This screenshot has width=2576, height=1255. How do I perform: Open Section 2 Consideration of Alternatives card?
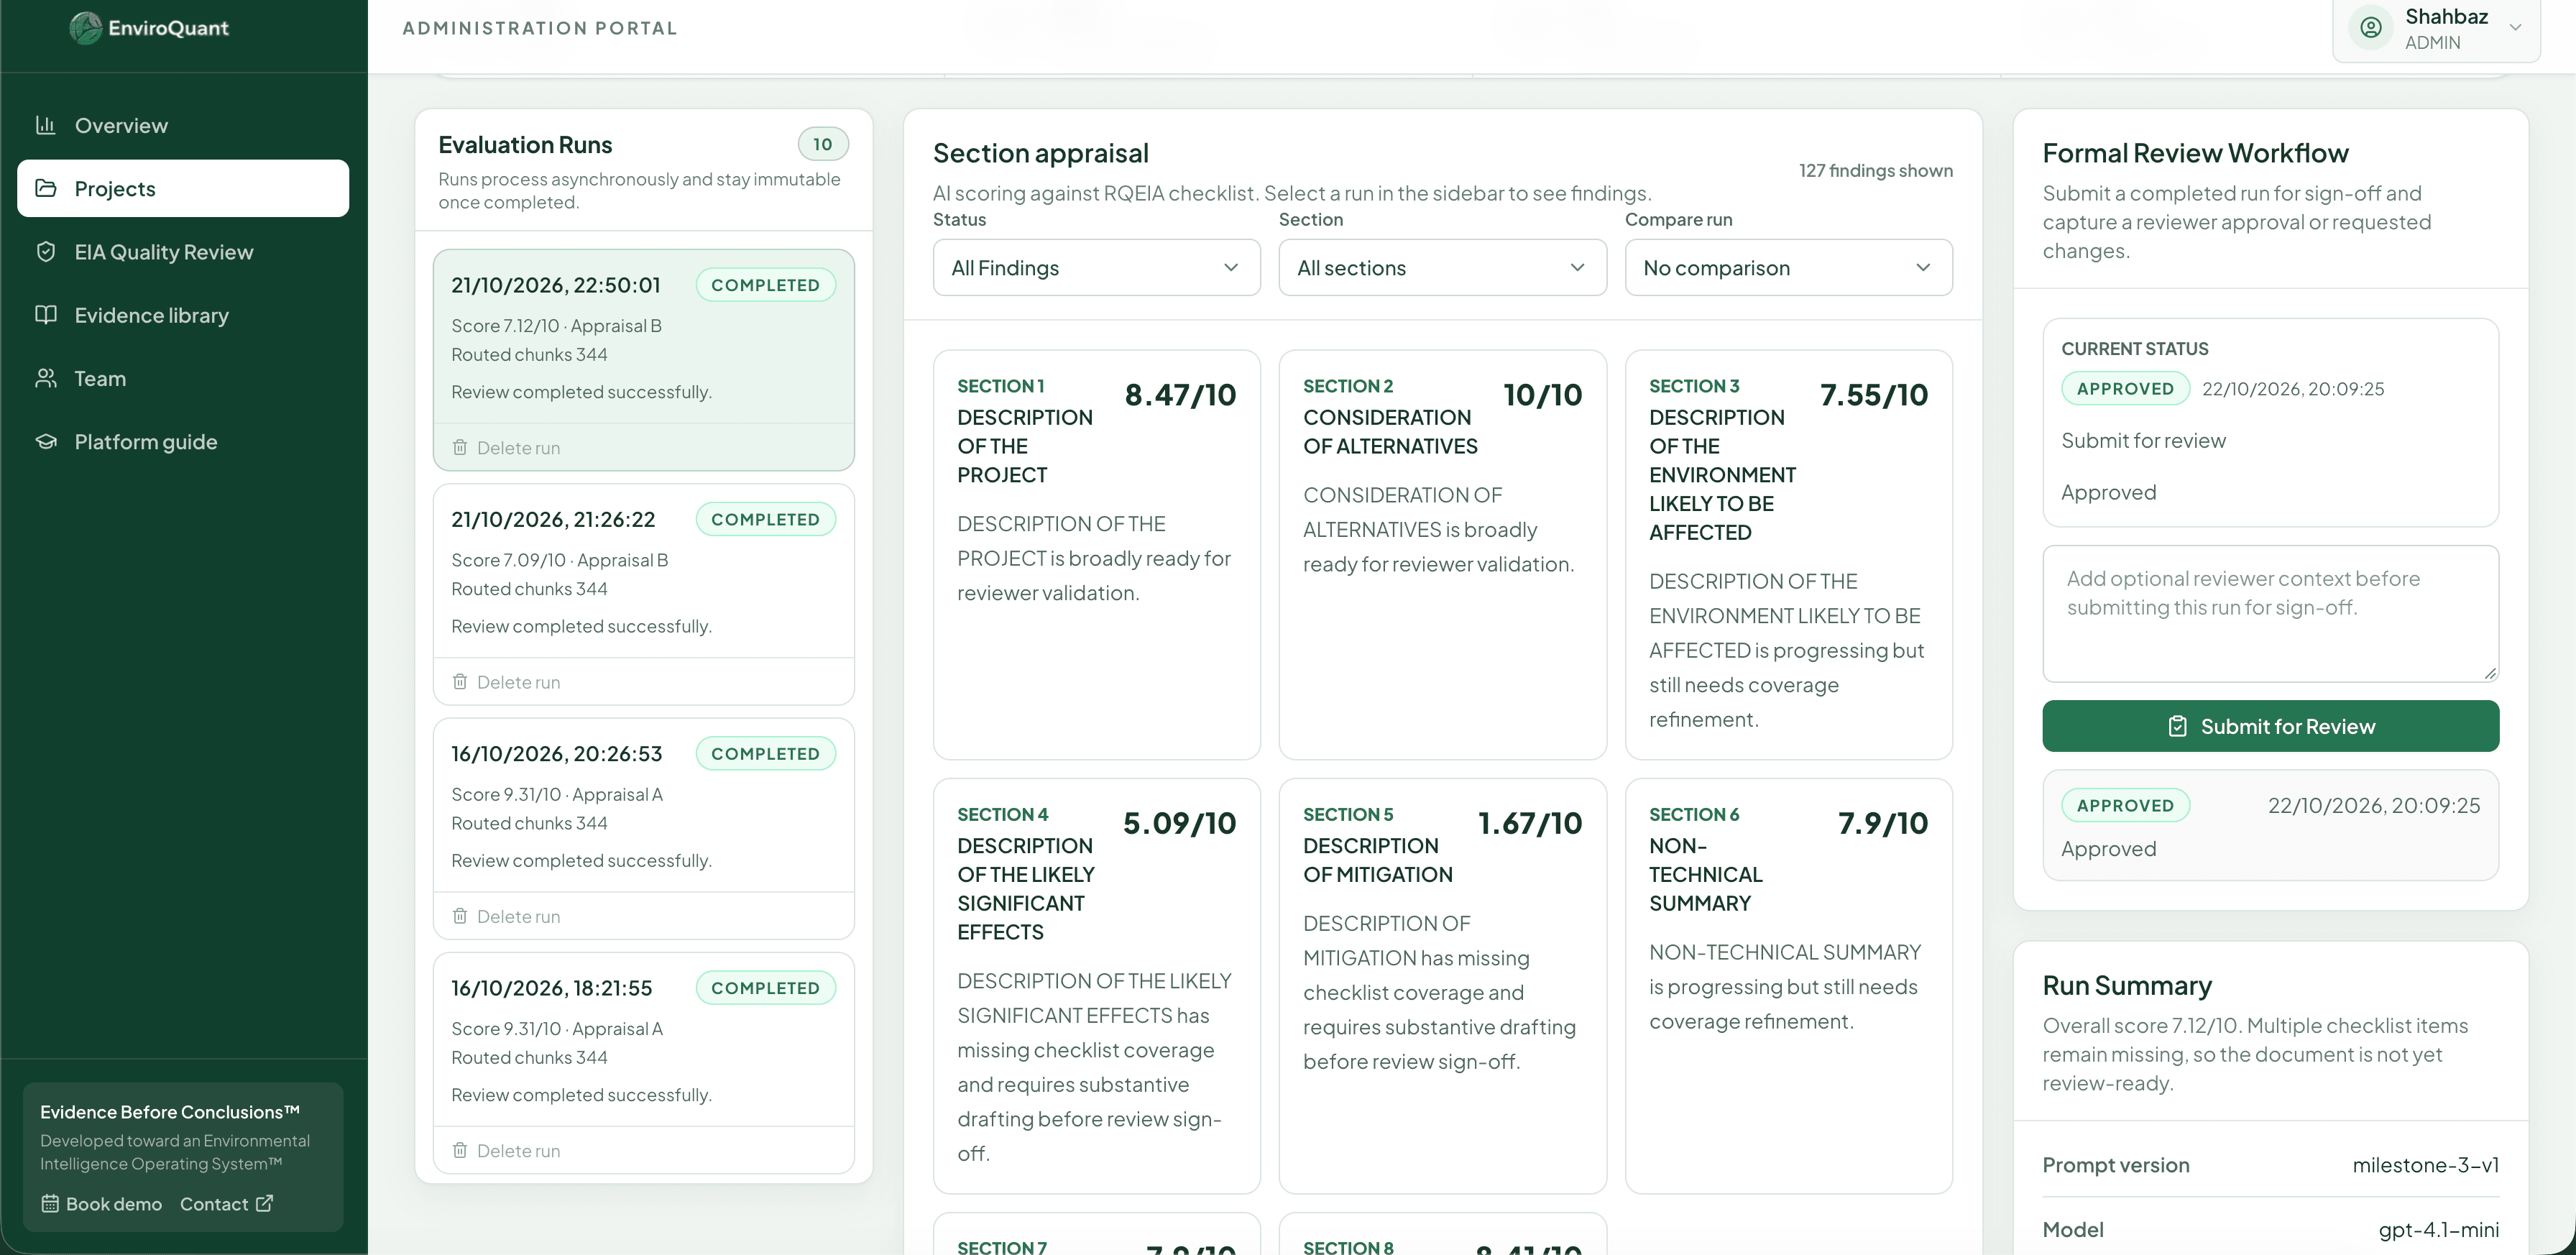tap(1442, 554)
